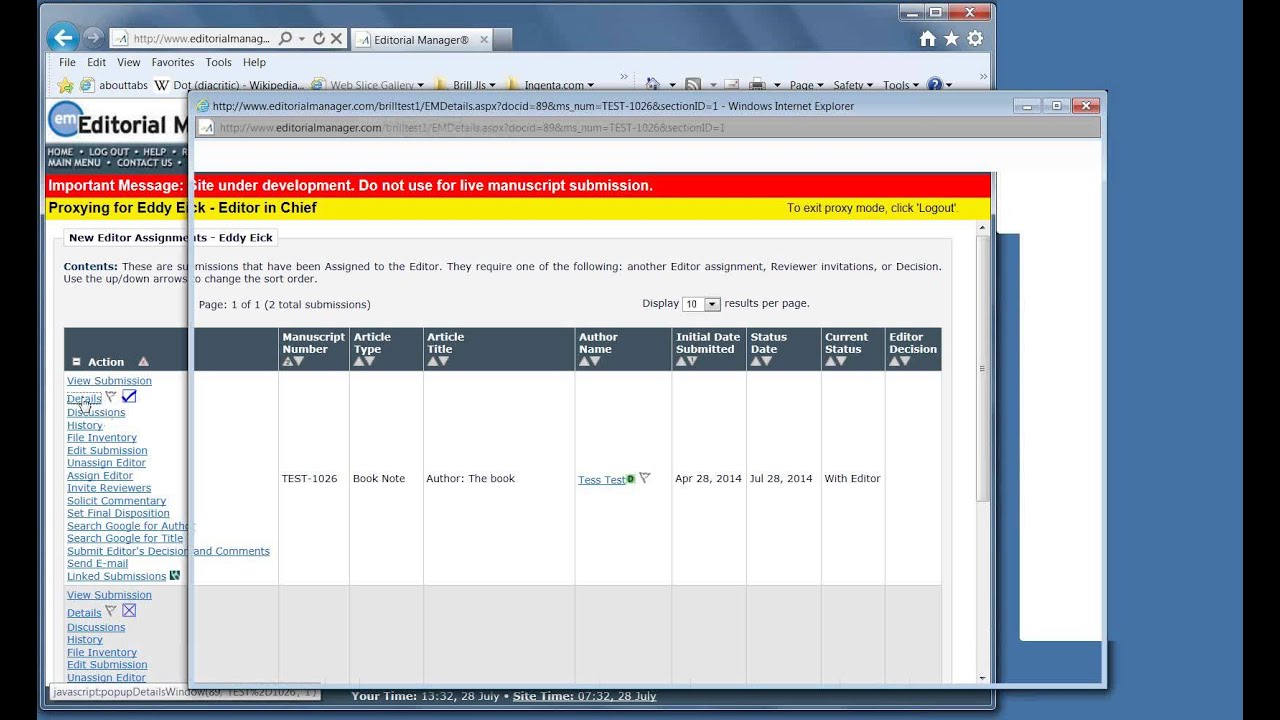Open the first row's Discussions link
Viewport: 1280px width, 720px height.
tap(96, 412)
